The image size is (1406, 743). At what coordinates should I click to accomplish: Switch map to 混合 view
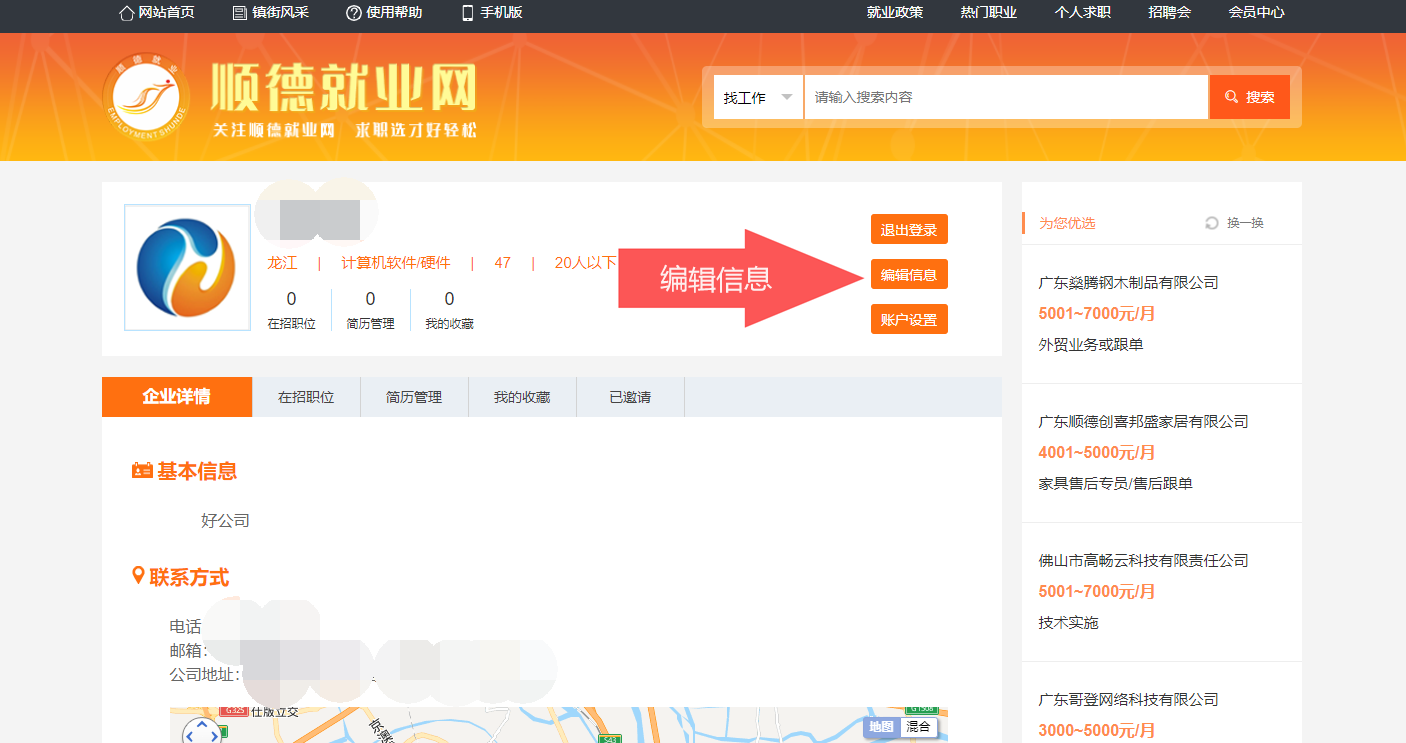pyautogui.click(x=918, y=727)
